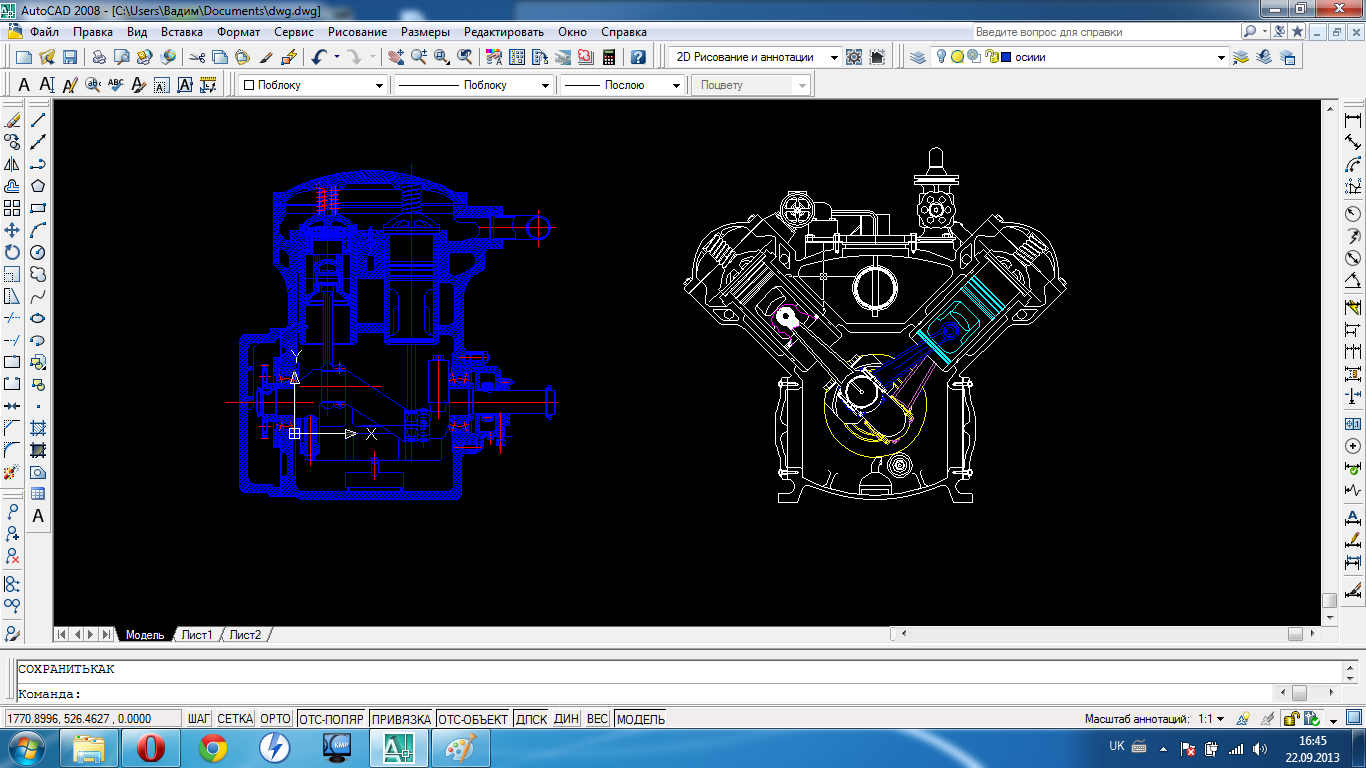This screenshot has width=1366, height=768.
Task: Select the Rectangle drawing tool
Action: point(38,208)
